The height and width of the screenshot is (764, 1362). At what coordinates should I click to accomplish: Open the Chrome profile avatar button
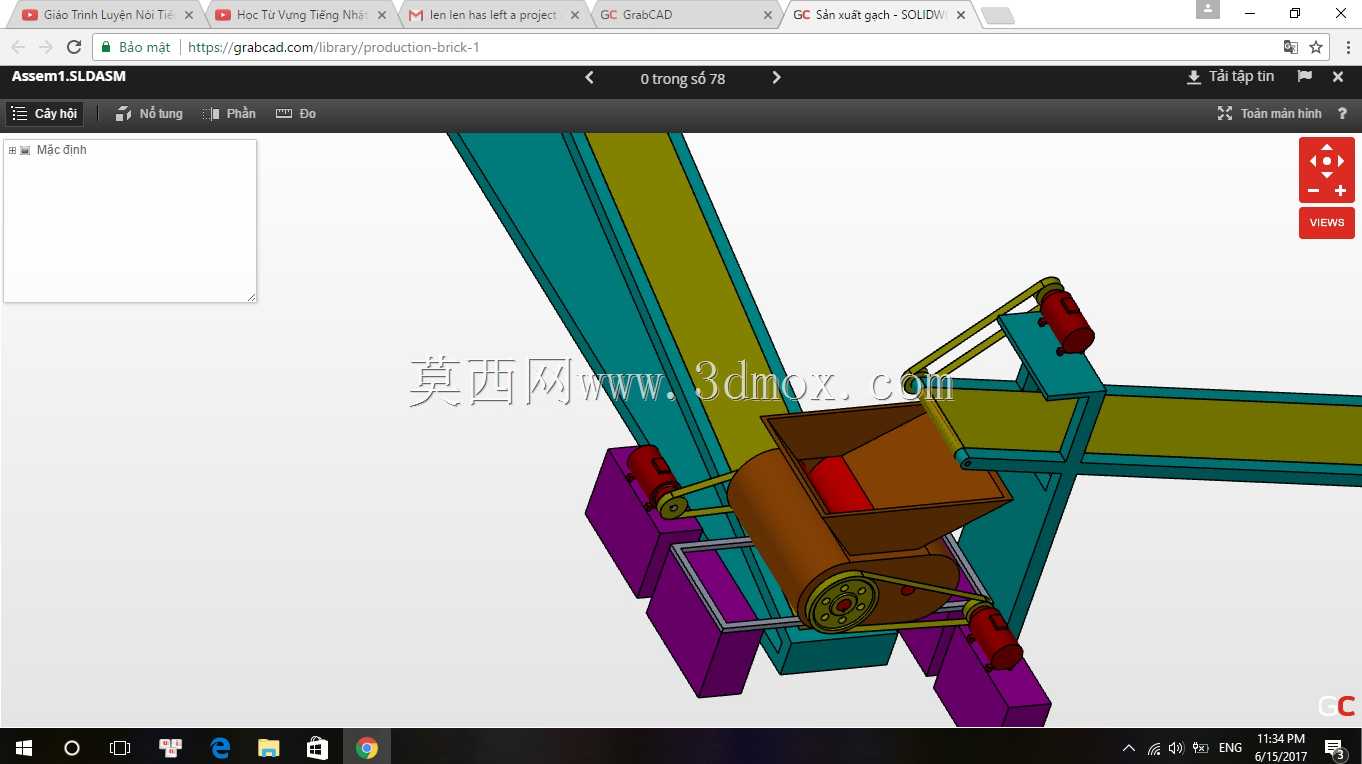(x=1208, y=9)
